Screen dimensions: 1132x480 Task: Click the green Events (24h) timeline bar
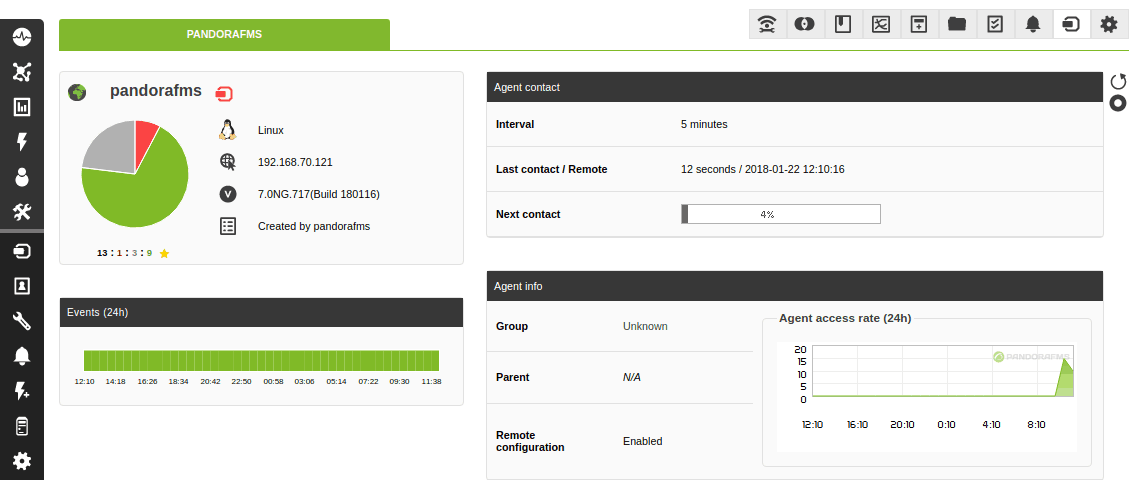pos(261,361)
